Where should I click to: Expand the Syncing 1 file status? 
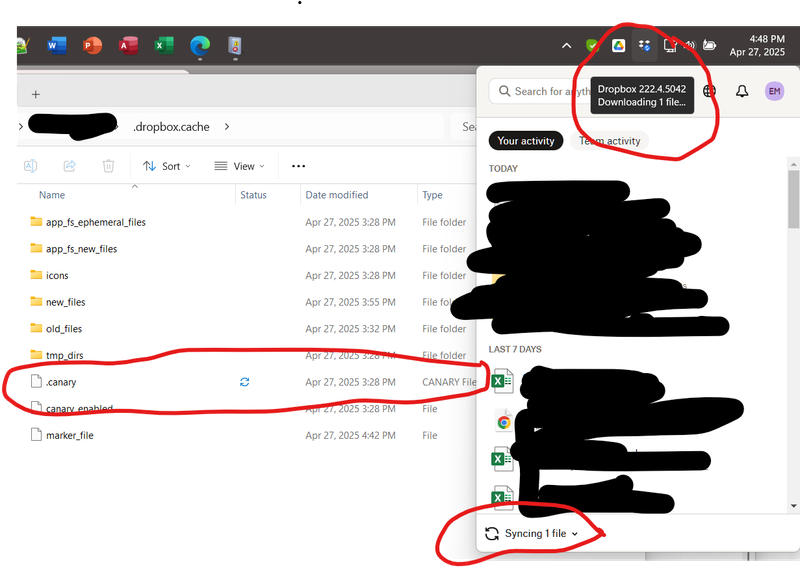tap(532, 534)
